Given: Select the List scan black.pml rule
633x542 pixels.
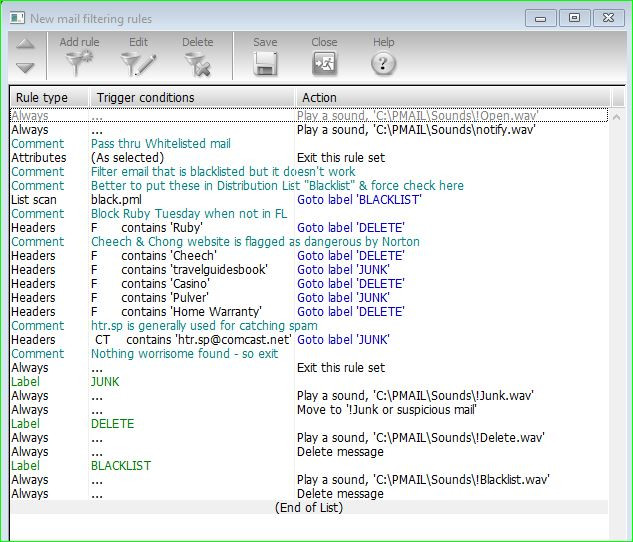Looking at the screenshot, I should point(200,200).
